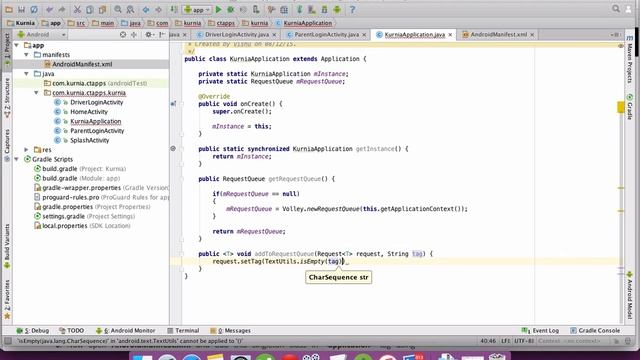Click the src breadcrumb
Image resolution: width=640 pixels, height=360 pixels.
76,23
